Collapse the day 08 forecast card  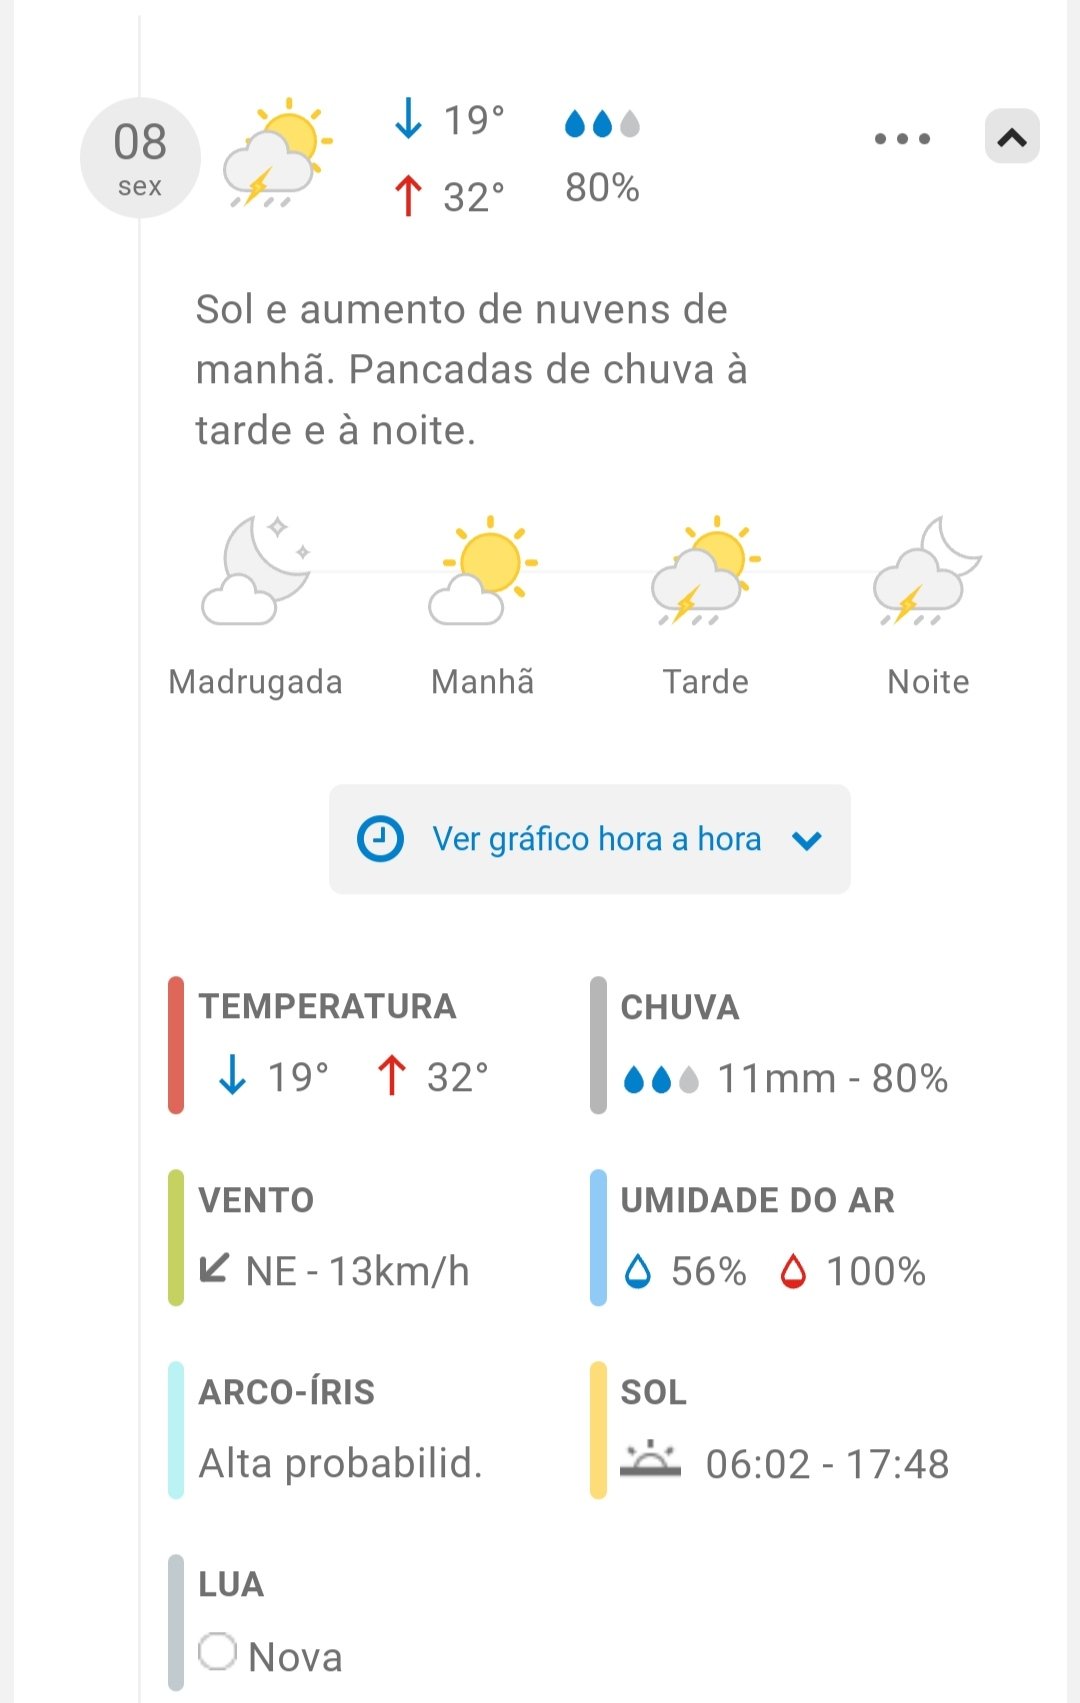[x=1012, y=137]
